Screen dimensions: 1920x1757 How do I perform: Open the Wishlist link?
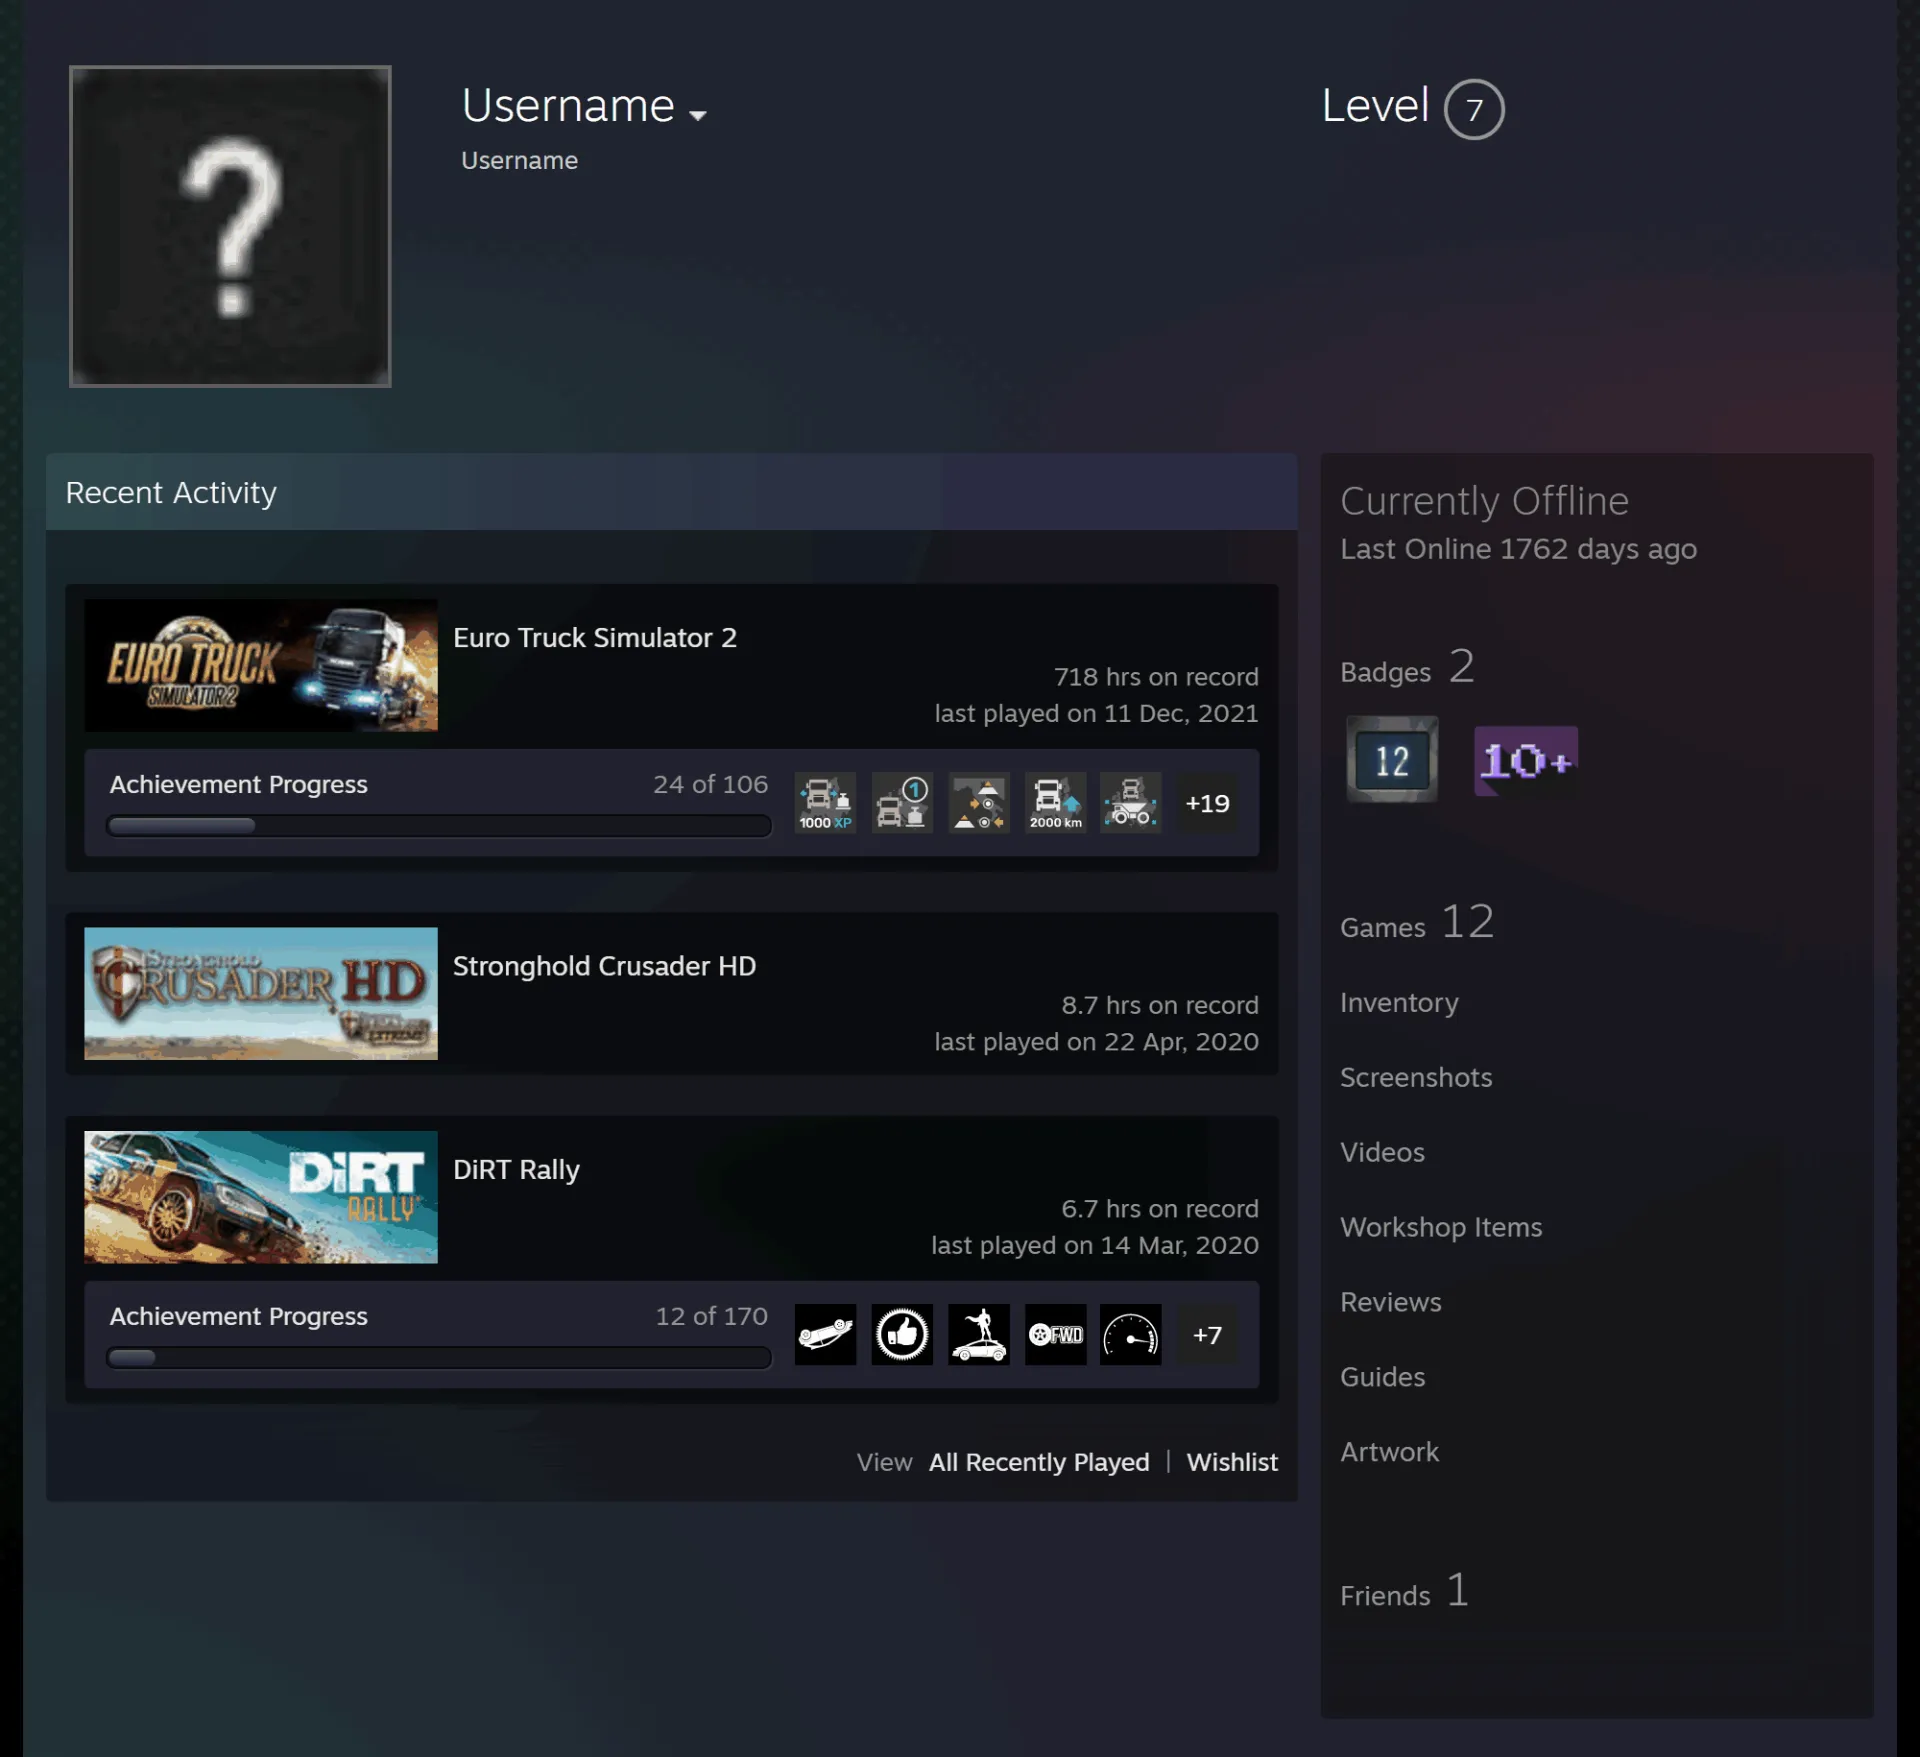pyautogui.click(x=1232, y=1462)
